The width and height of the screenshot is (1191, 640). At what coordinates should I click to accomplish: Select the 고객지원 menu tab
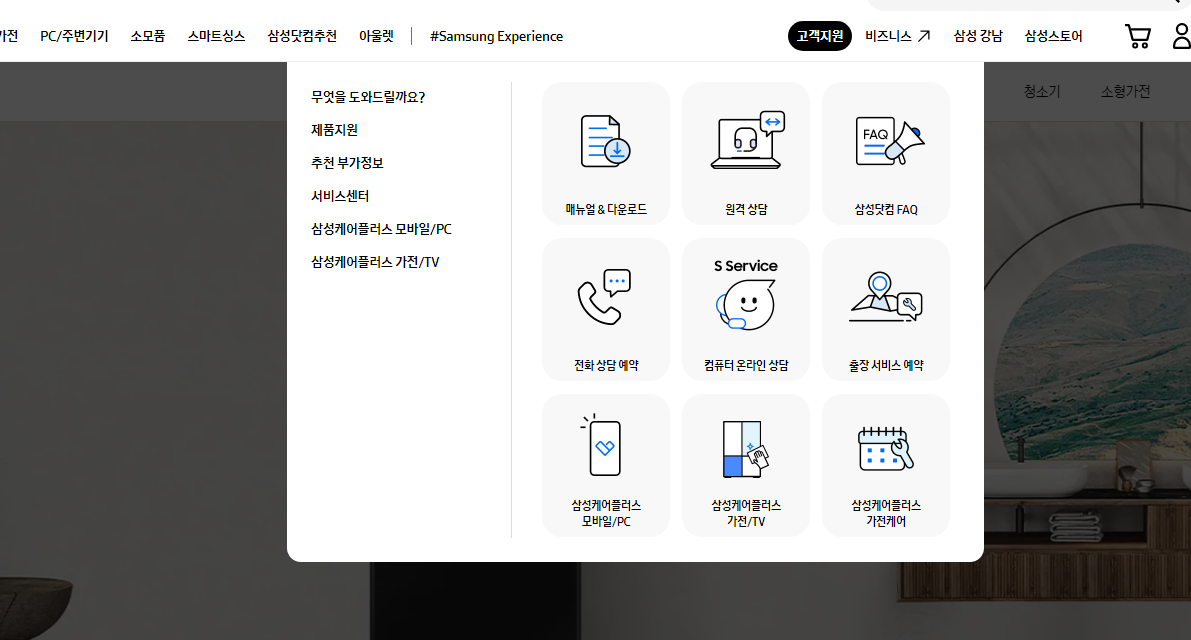tap(820, 36)
